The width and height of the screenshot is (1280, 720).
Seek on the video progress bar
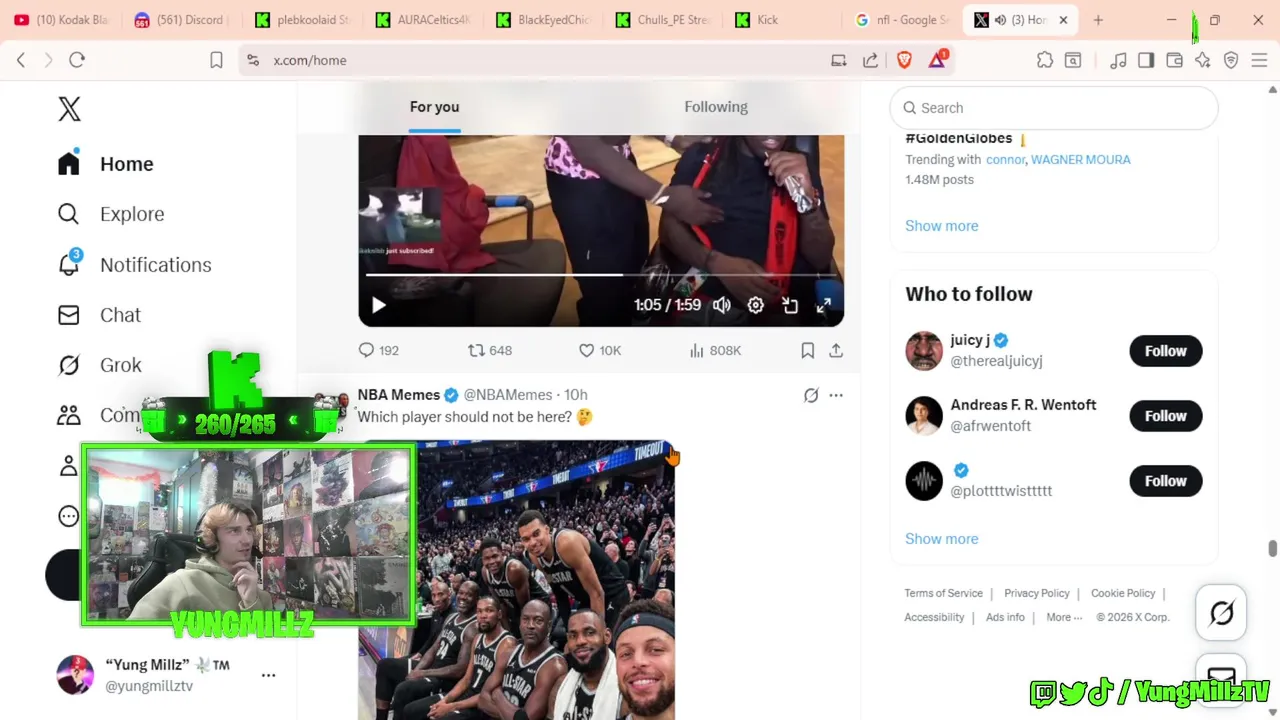click(600, 274)
